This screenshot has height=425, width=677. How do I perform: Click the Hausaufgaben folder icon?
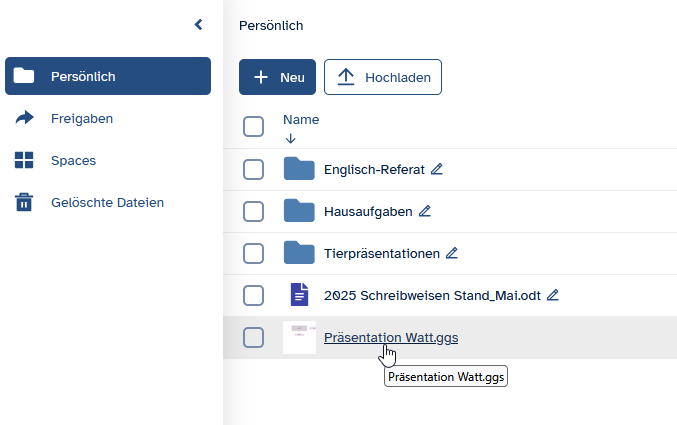point(299,211)
